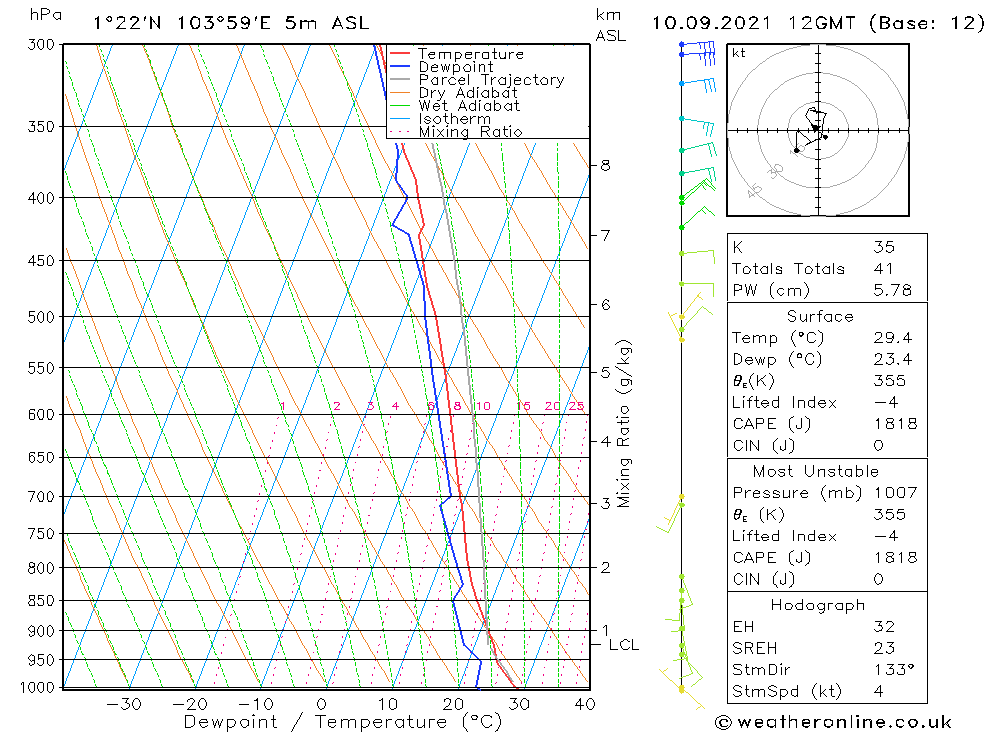Click the hPa unit label
Image resolution: width=1000 pixels, height=733 pixels.
point(45,15)
